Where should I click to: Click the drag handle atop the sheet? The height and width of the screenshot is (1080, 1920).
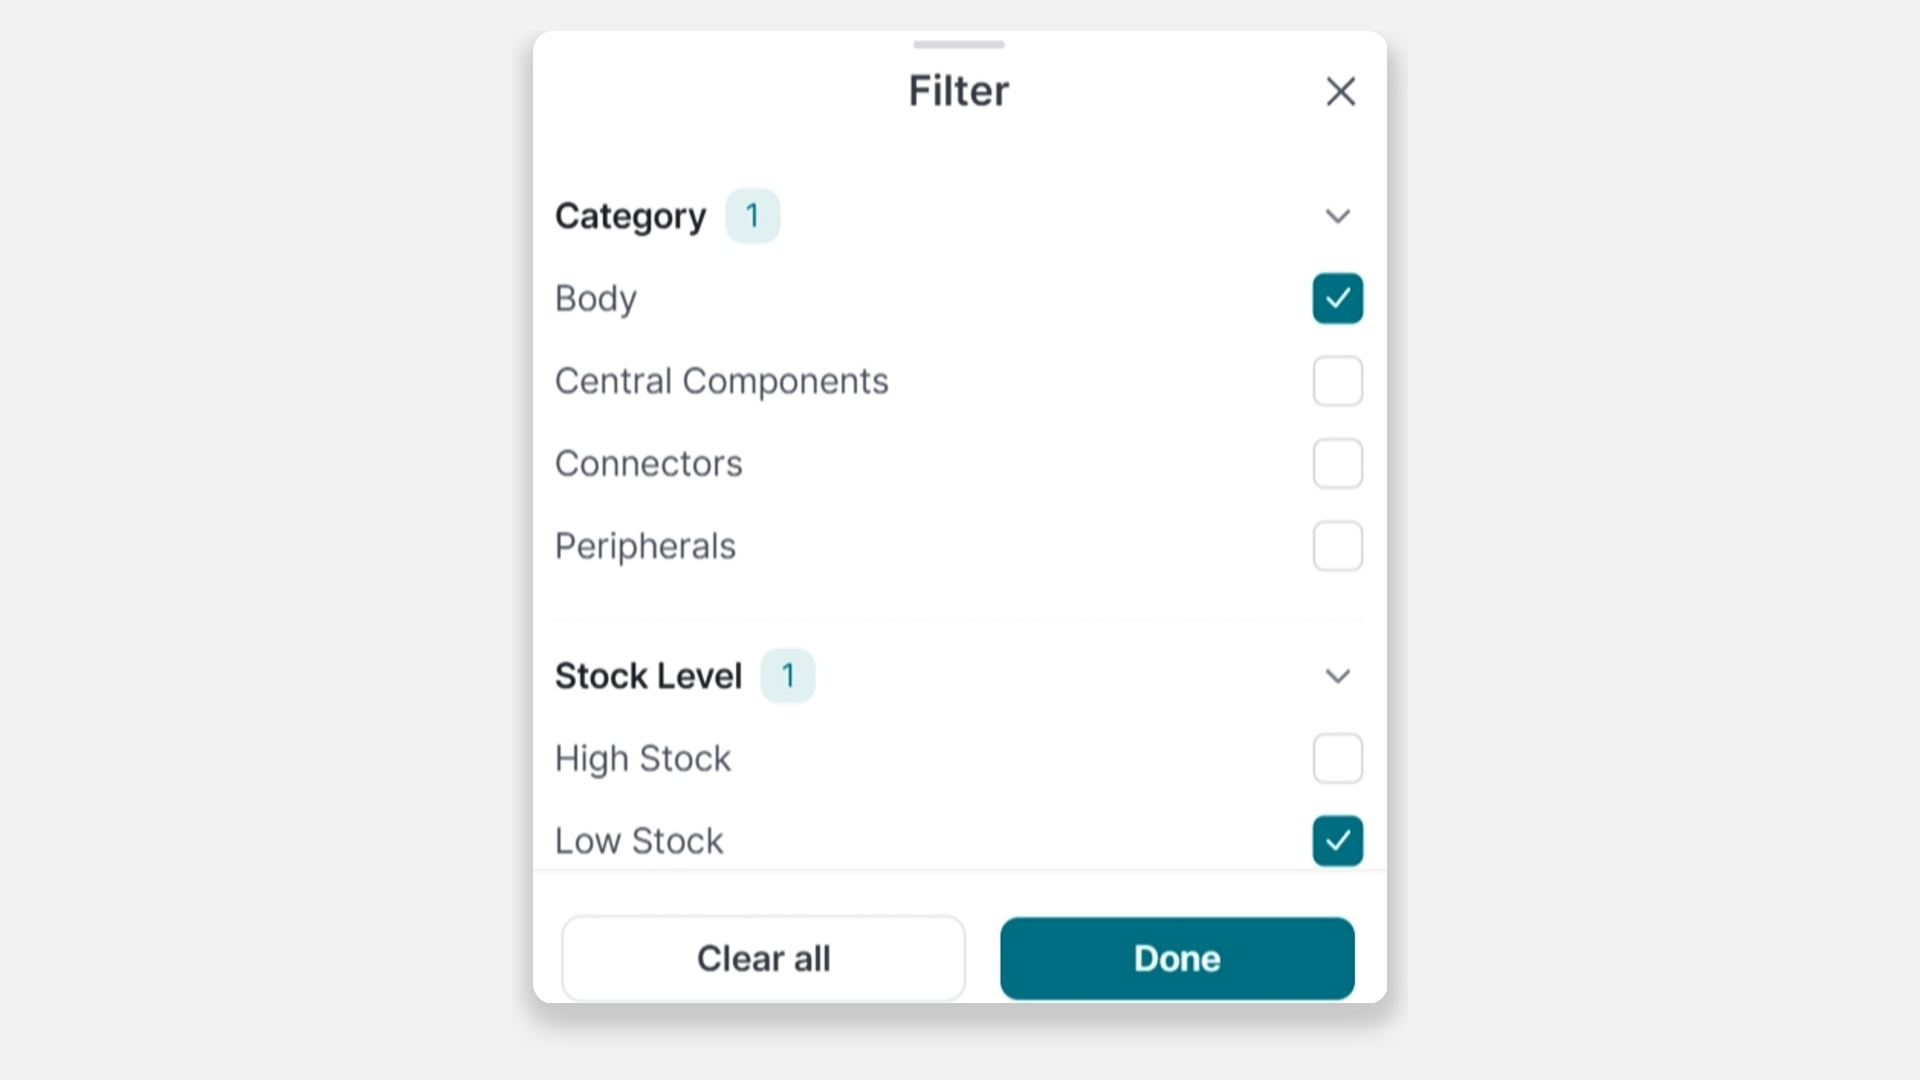[x=958, y=44]
